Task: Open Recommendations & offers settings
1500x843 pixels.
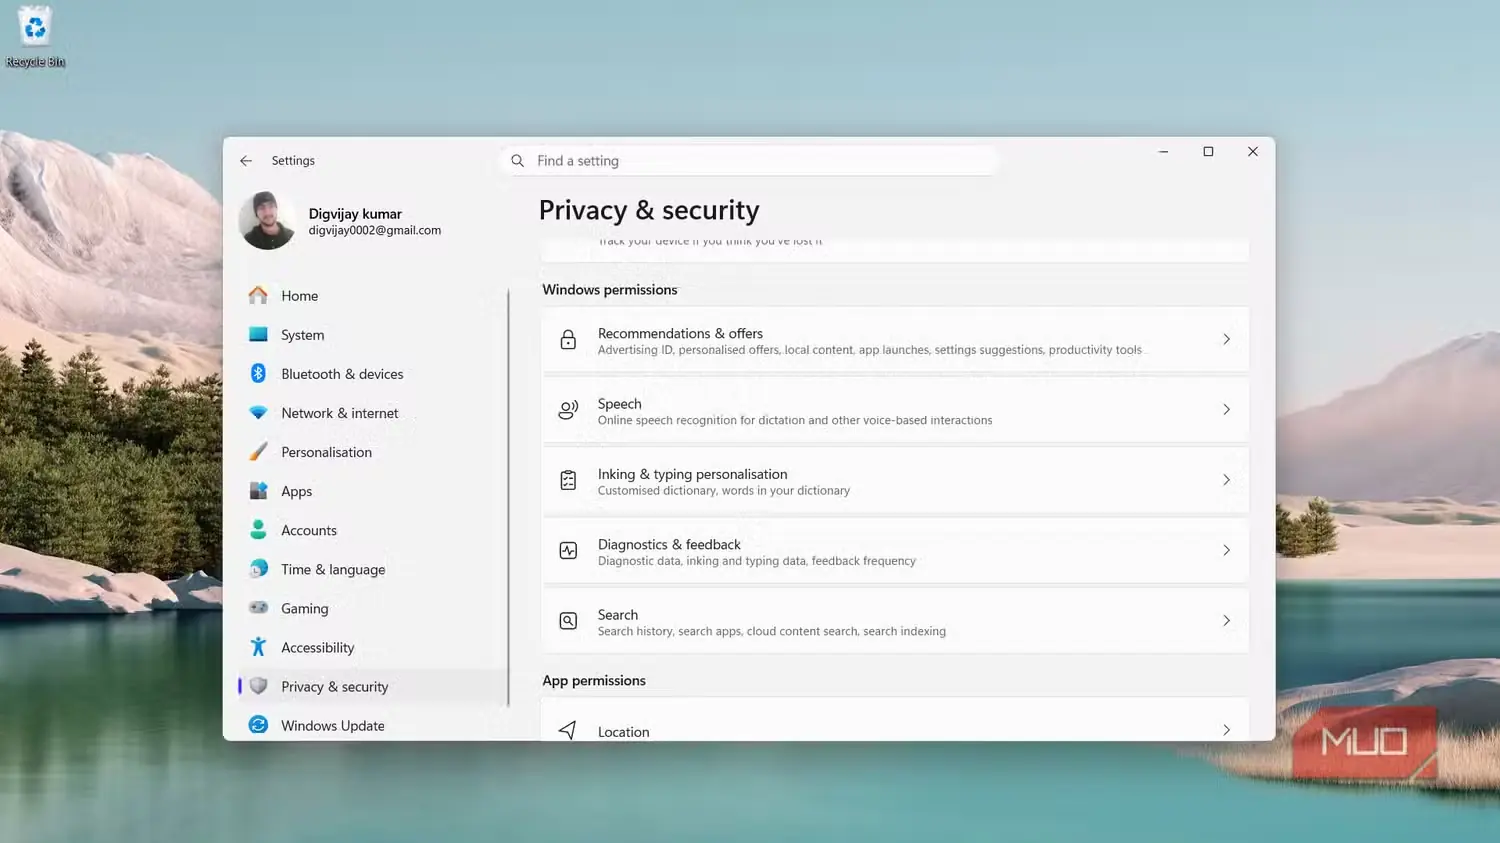Action: click(x=895, y=340)
